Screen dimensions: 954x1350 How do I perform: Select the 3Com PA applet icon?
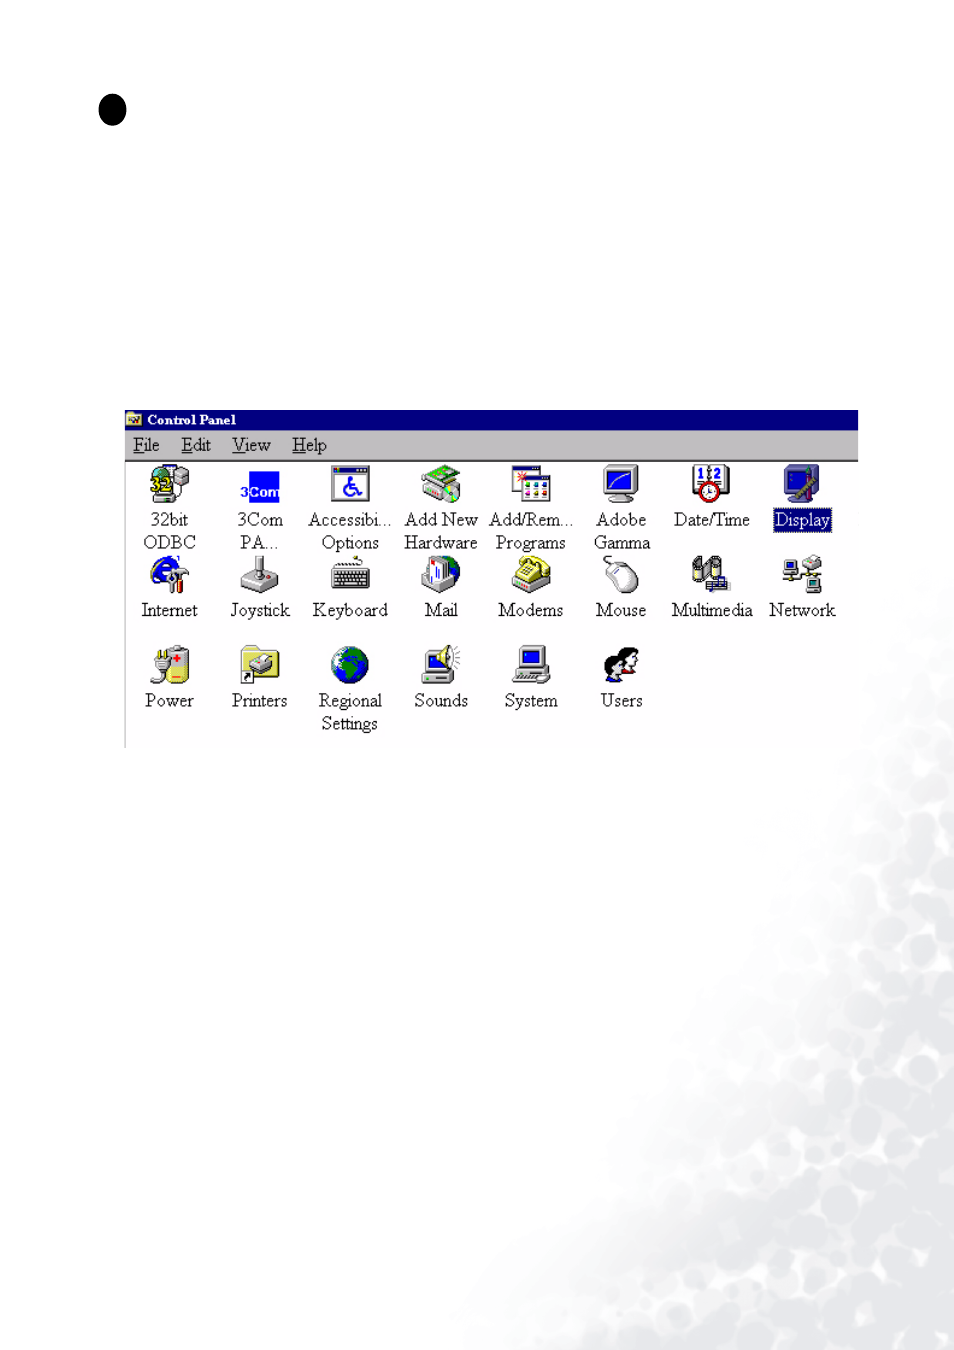(259, 487)
